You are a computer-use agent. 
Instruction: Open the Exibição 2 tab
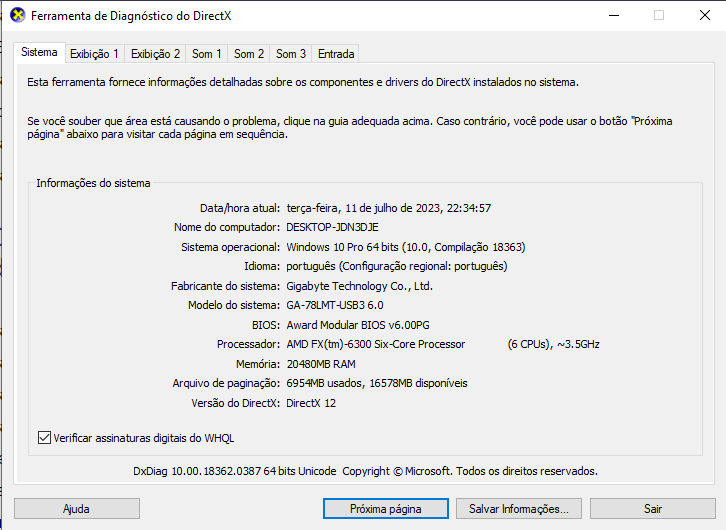point(155,54)
